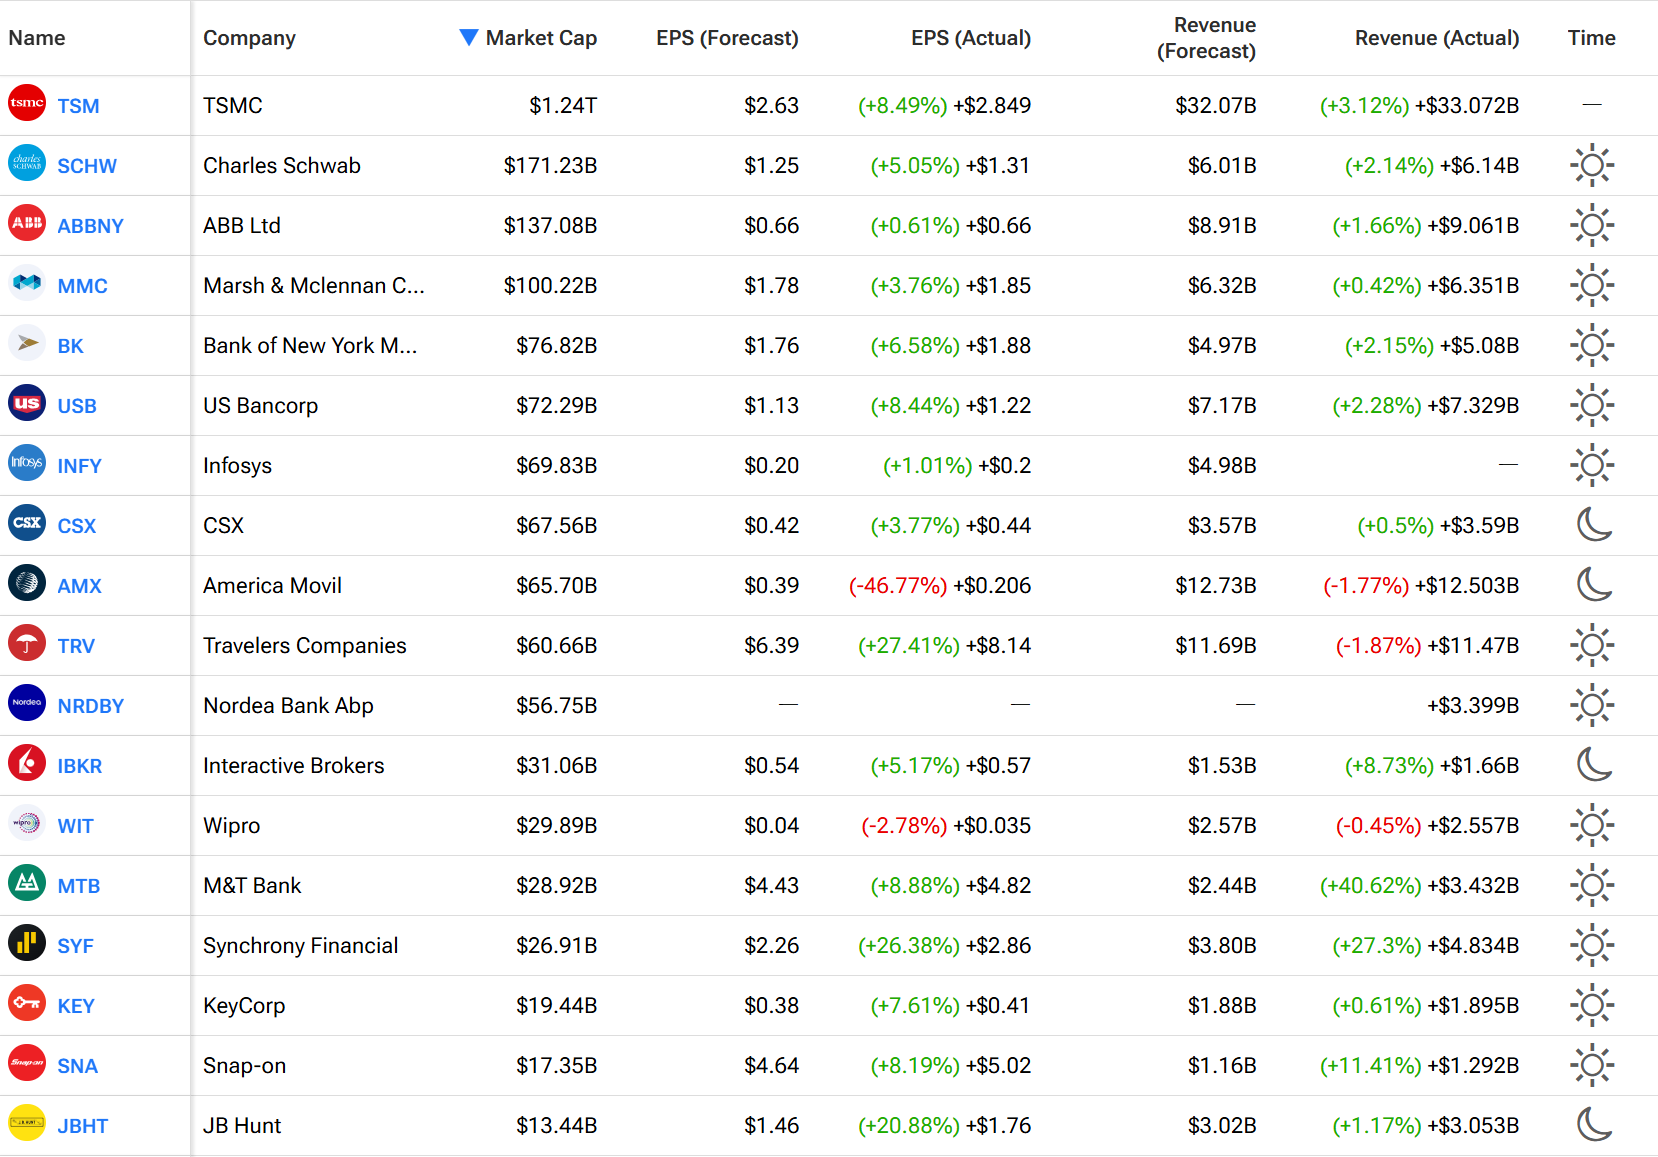The height and width of the screenshot is (1157, 1658).
Task: Click the Bank of New York logo icon
Action: click(27, 343)
